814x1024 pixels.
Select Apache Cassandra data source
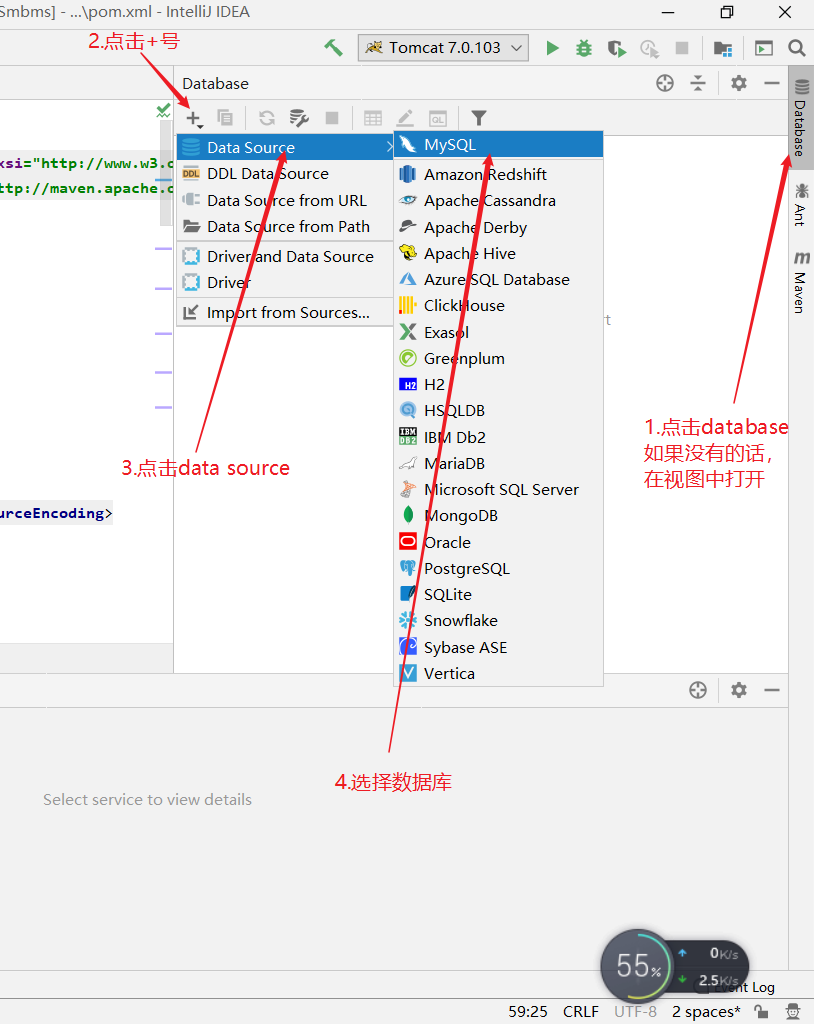(x=498, y=200)
